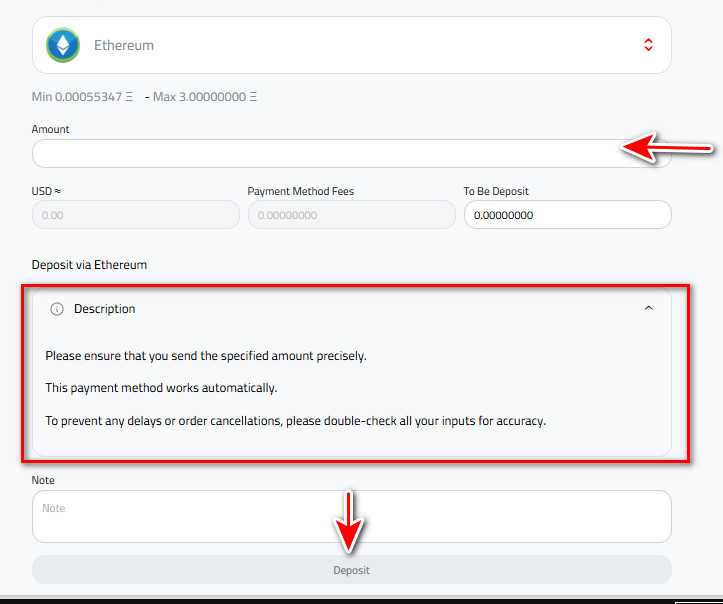723x604 pixels.
Task: Collapse the Description panel chevron
Action: 649,308
